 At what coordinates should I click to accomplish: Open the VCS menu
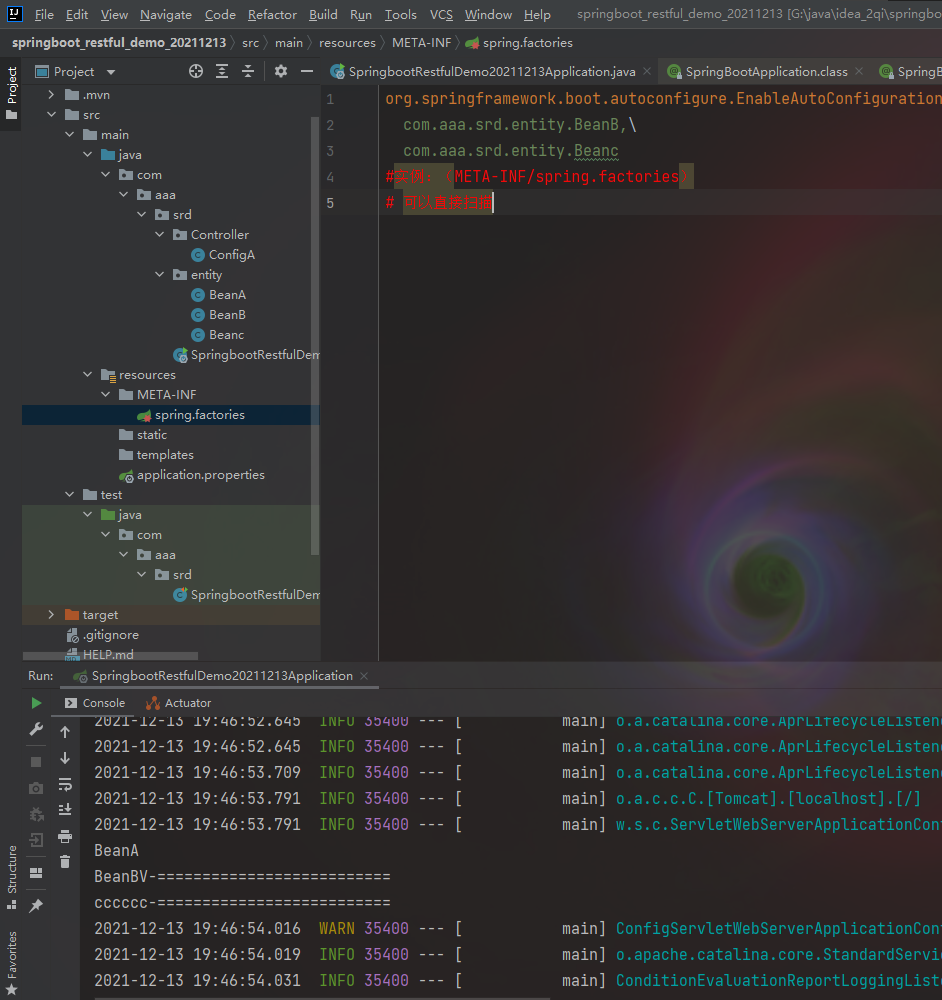click(x=441, y=15)
